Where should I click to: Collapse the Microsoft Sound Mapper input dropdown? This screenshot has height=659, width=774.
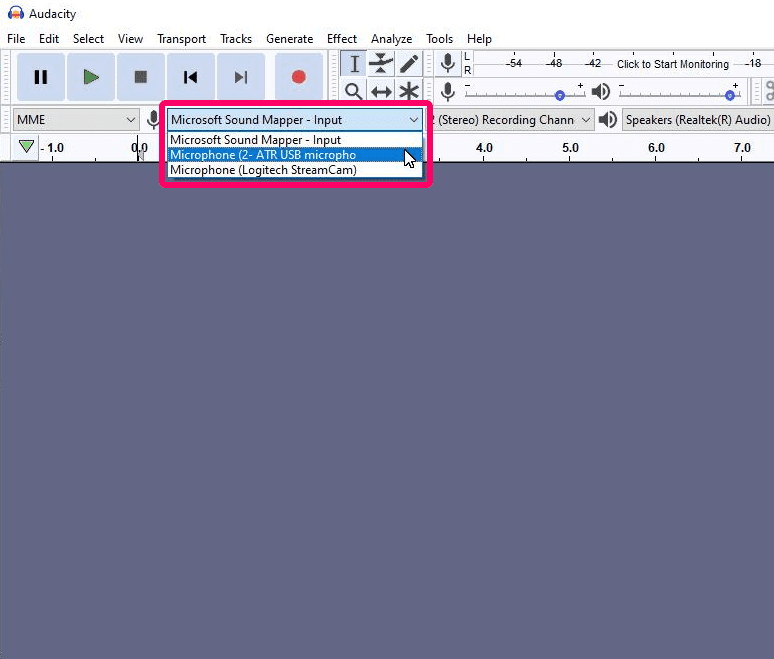pyautogui.click(x=295, y=120)
